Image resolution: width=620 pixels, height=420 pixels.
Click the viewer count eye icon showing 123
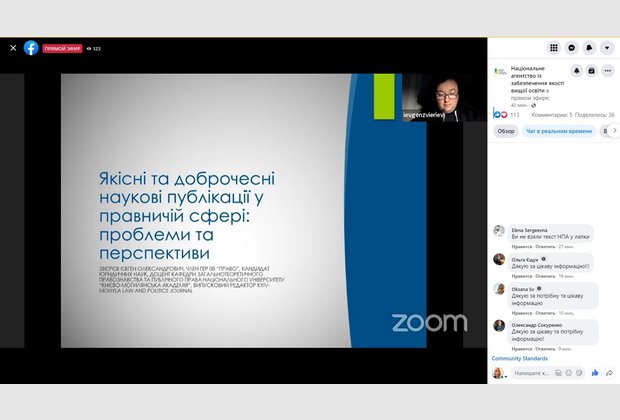[89, 49]
